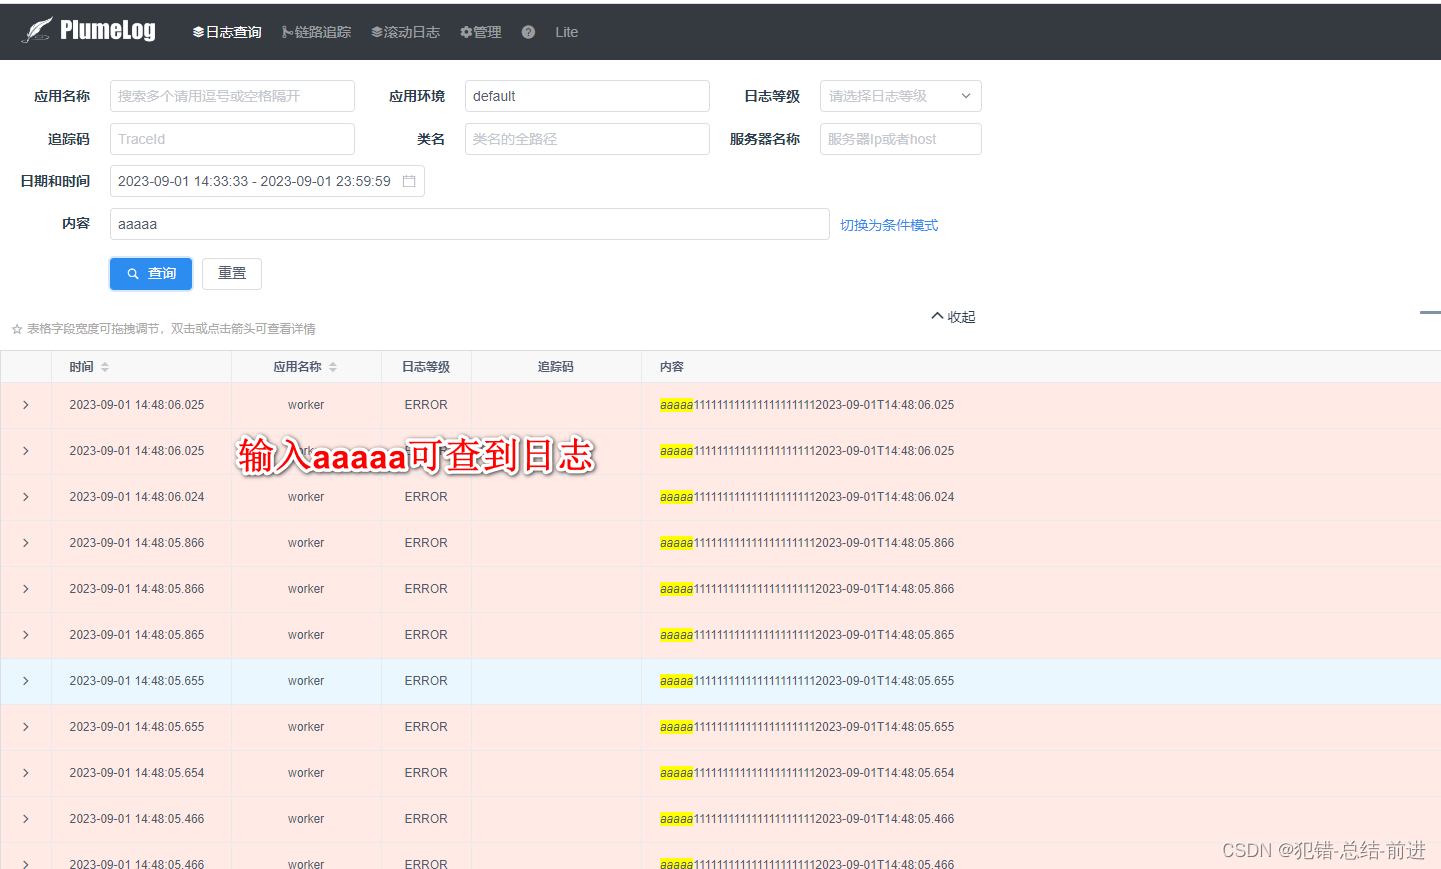Click the magnifier icon inside the 查询 button
This screenshot has height=869, width=1441.
click(x=134, y=273)
